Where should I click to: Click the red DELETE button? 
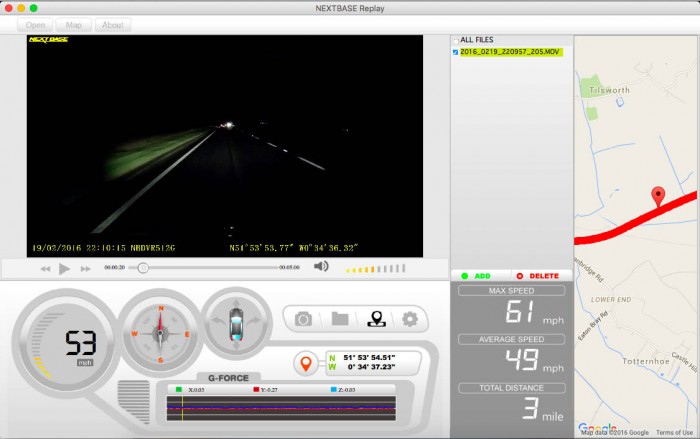pyautogui.click(x=538, y=276)
